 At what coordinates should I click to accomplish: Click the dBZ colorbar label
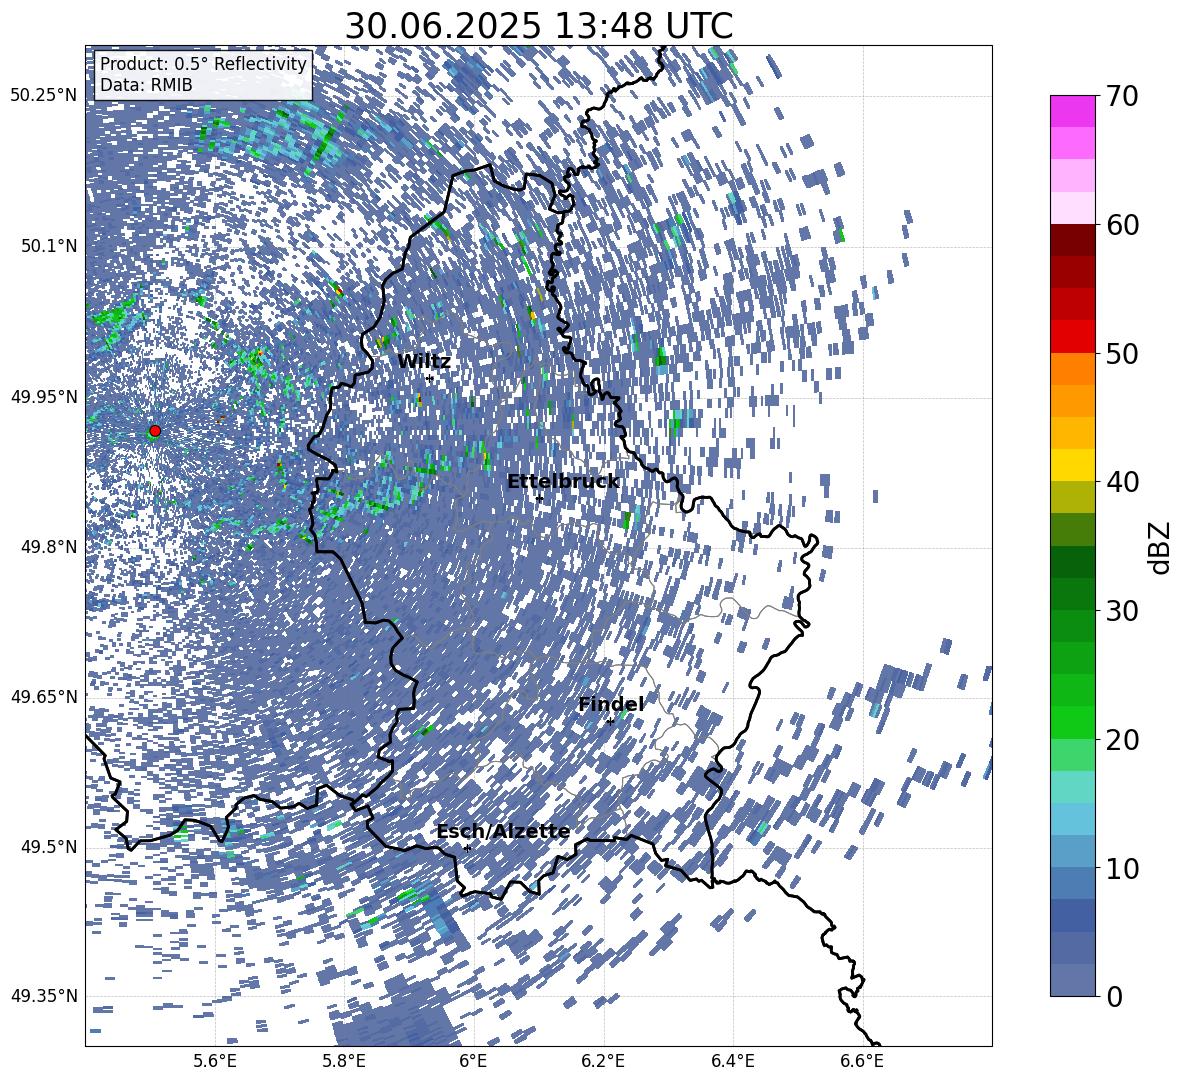[1161, 547]
